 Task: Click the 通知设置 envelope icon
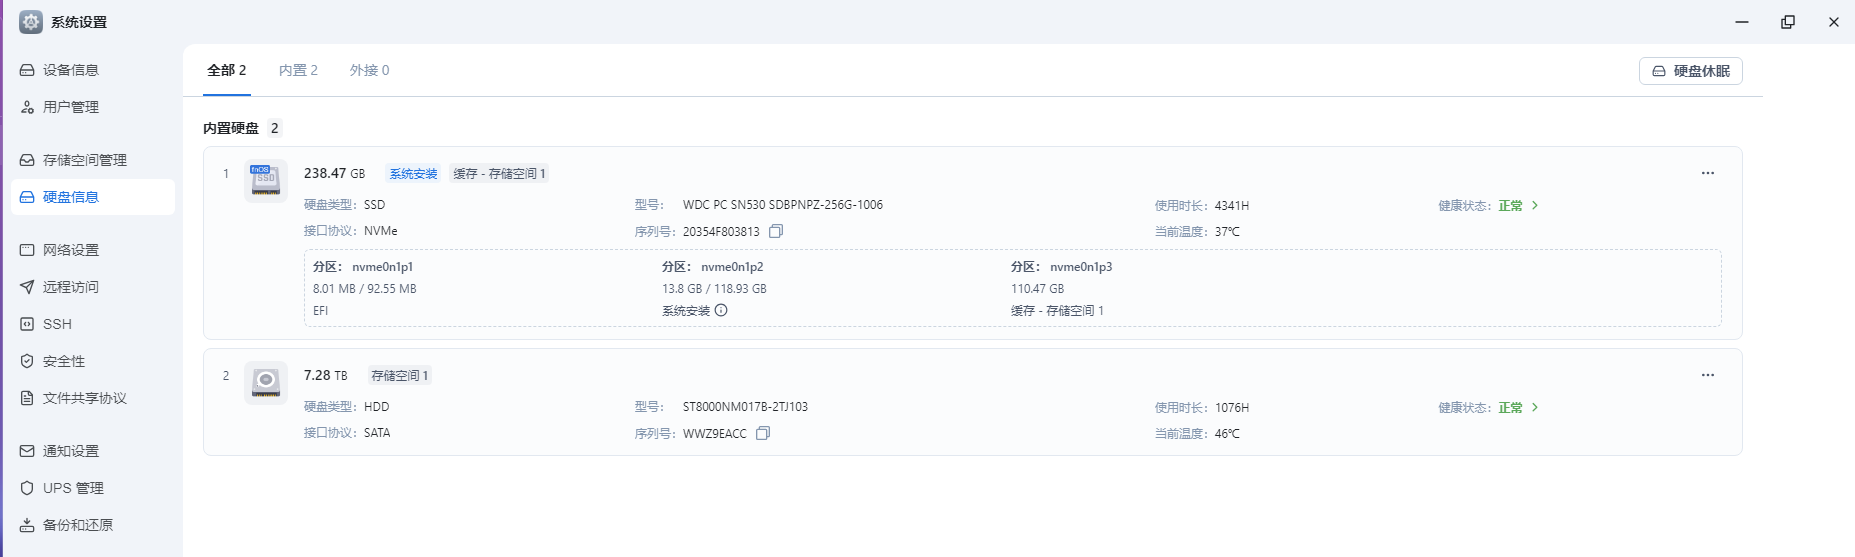pyautogui.click(x=27, y=451)
